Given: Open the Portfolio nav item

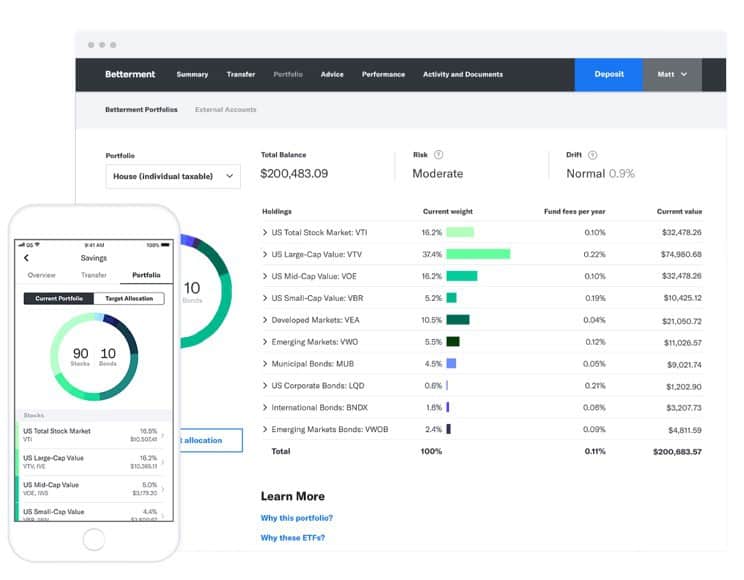Looking at the screenshot, I should (x=288, y=75).
